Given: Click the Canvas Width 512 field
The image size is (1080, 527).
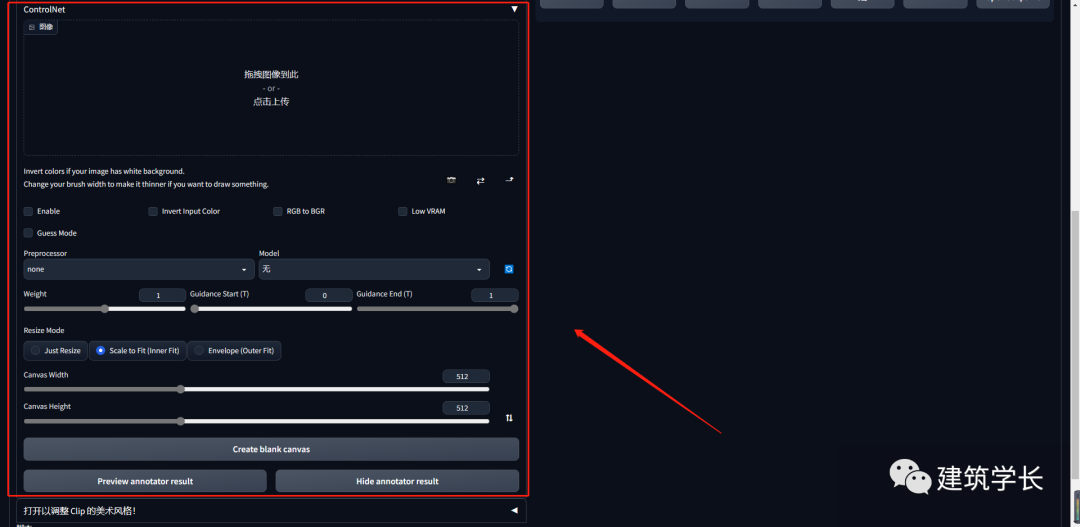Looking at the screenshot, I should 466,376.
